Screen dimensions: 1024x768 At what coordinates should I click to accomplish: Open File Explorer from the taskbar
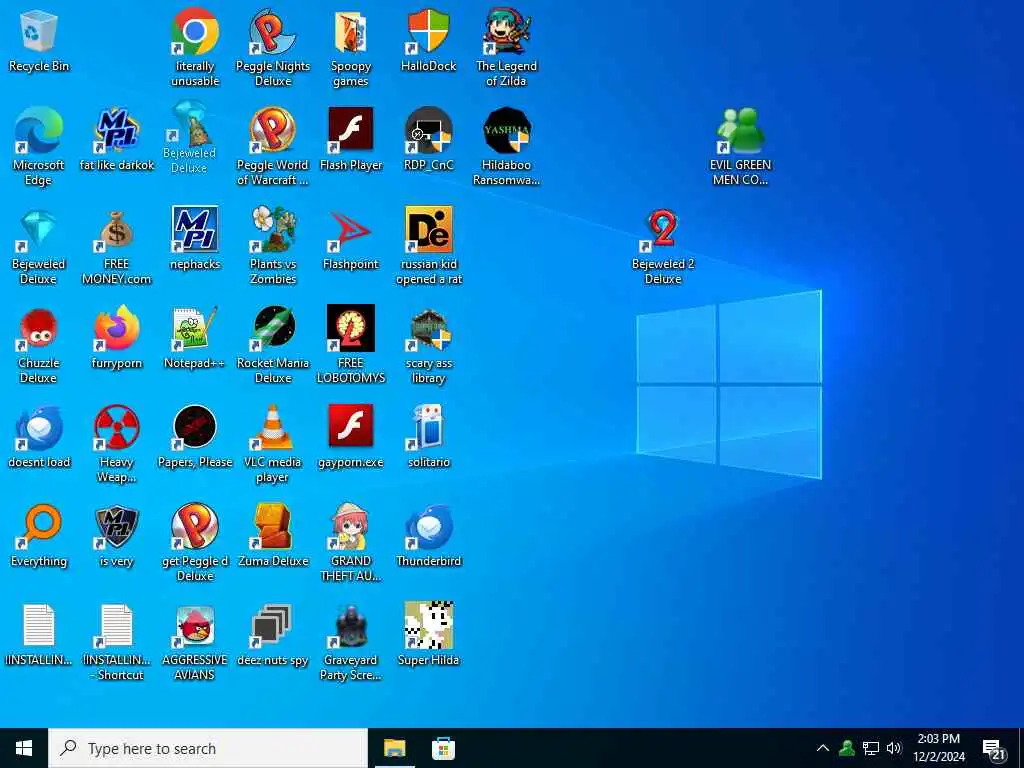(x=394, y=748)
